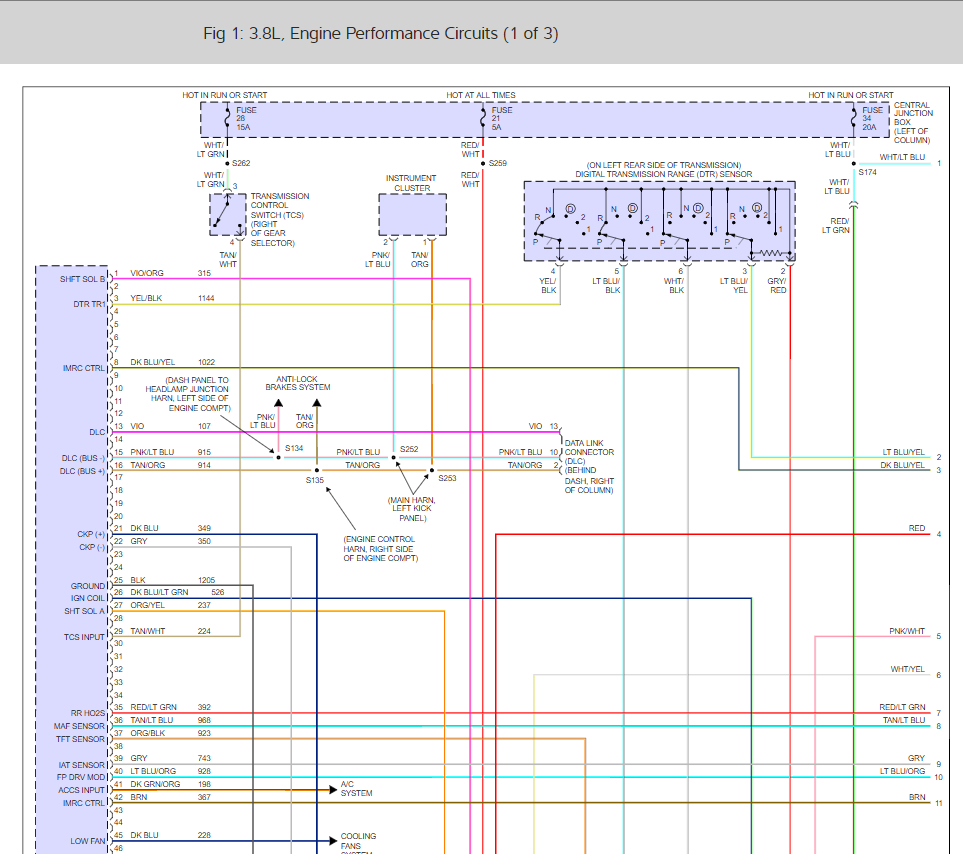Click the Cooling Fans destination label
Viewport: 963px width, 867px height.
[358, 841]
